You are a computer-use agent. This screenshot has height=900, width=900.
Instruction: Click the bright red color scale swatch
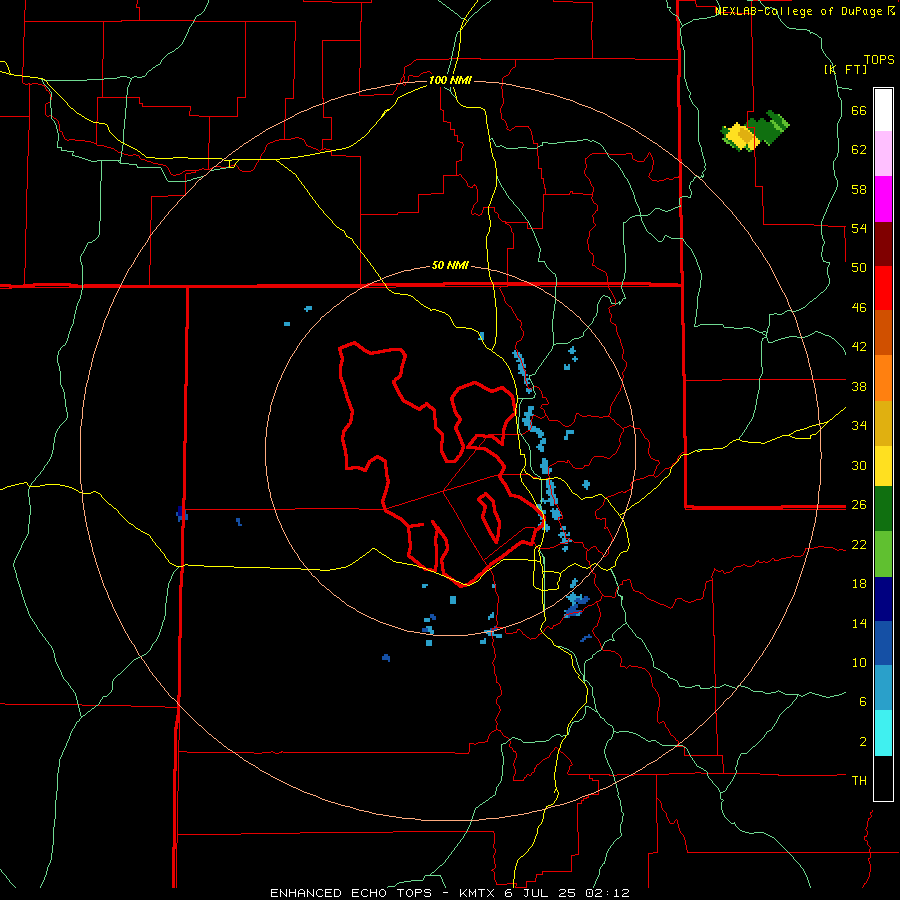(x=883, y=288)
